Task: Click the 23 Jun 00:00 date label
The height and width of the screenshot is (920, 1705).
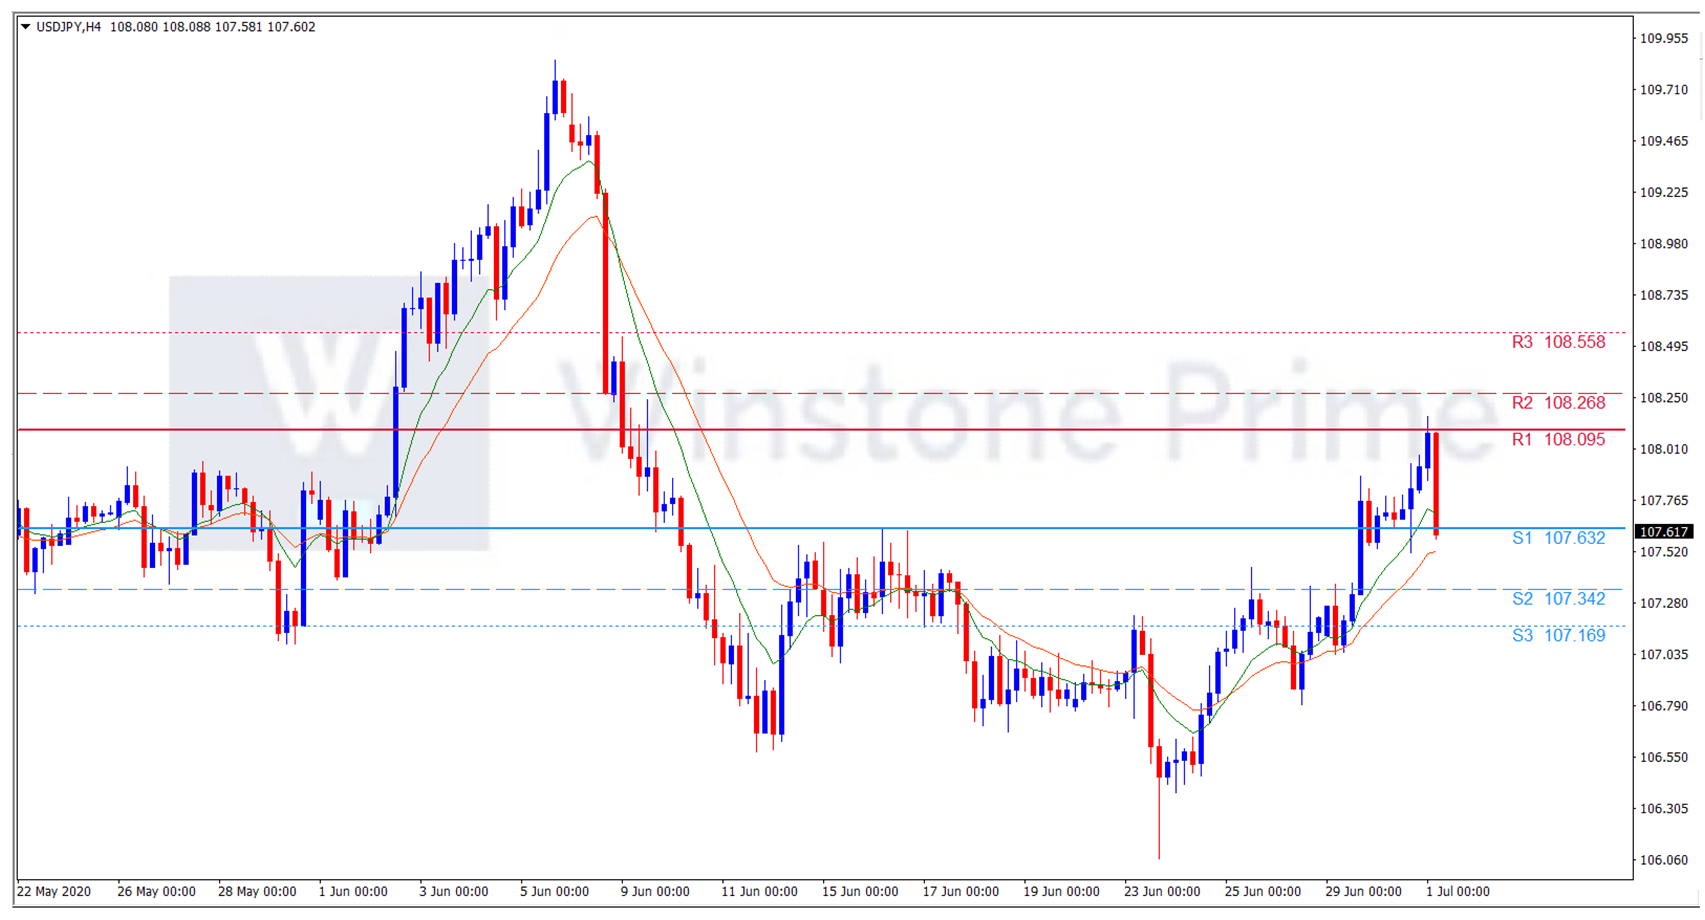Action: click(1162, 892)
